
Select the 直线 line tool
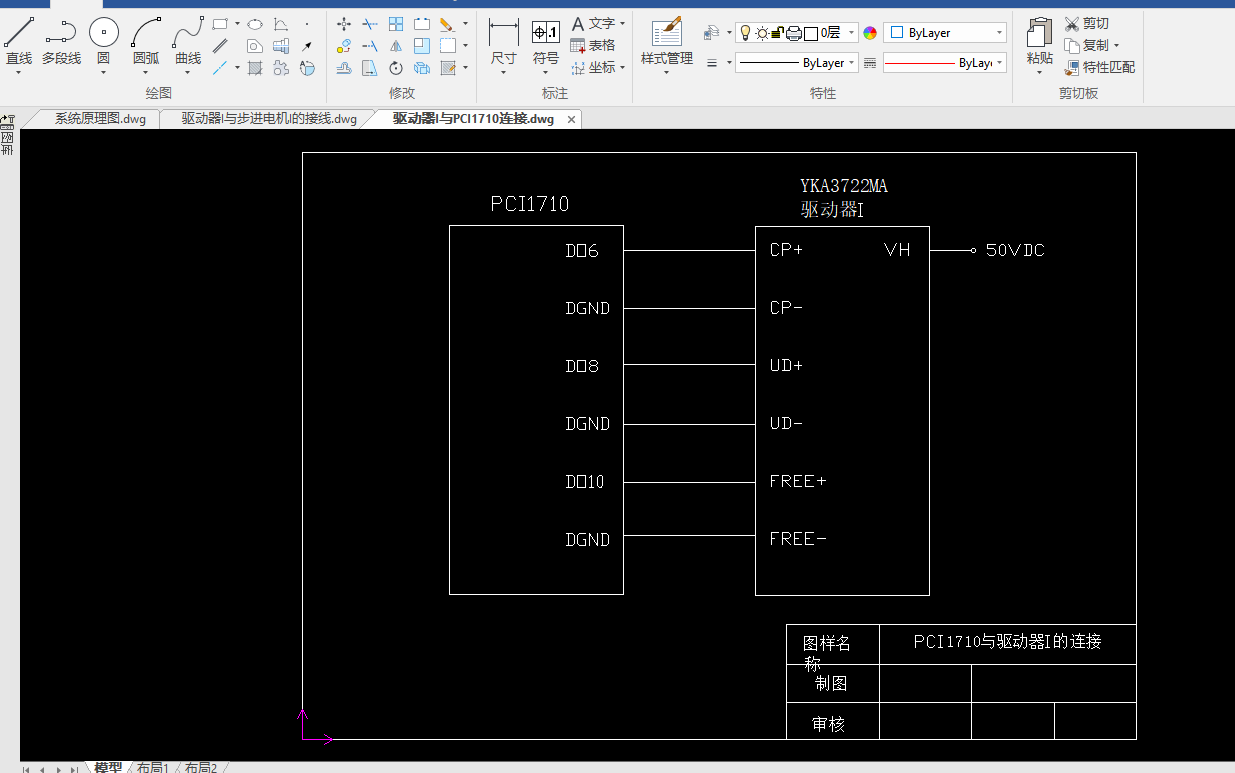tap(18, 41)
